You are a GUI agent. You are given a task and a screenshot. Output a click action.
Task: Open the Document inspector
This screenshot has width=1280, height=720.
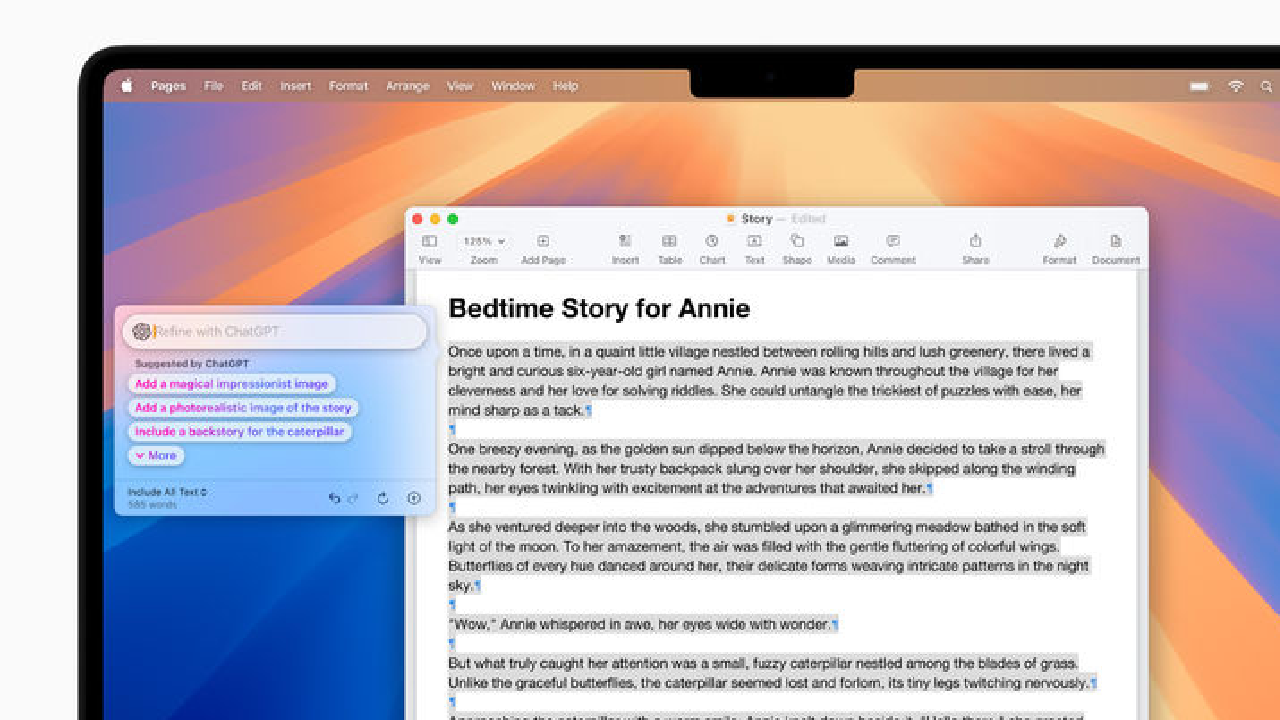pos(1115,249)
